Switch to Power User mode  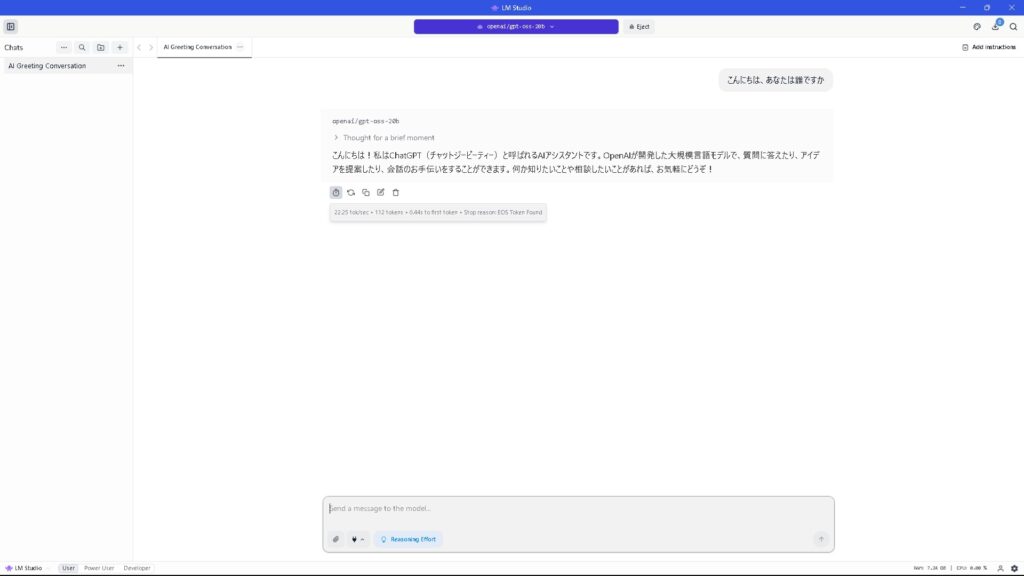pos(99,568)
